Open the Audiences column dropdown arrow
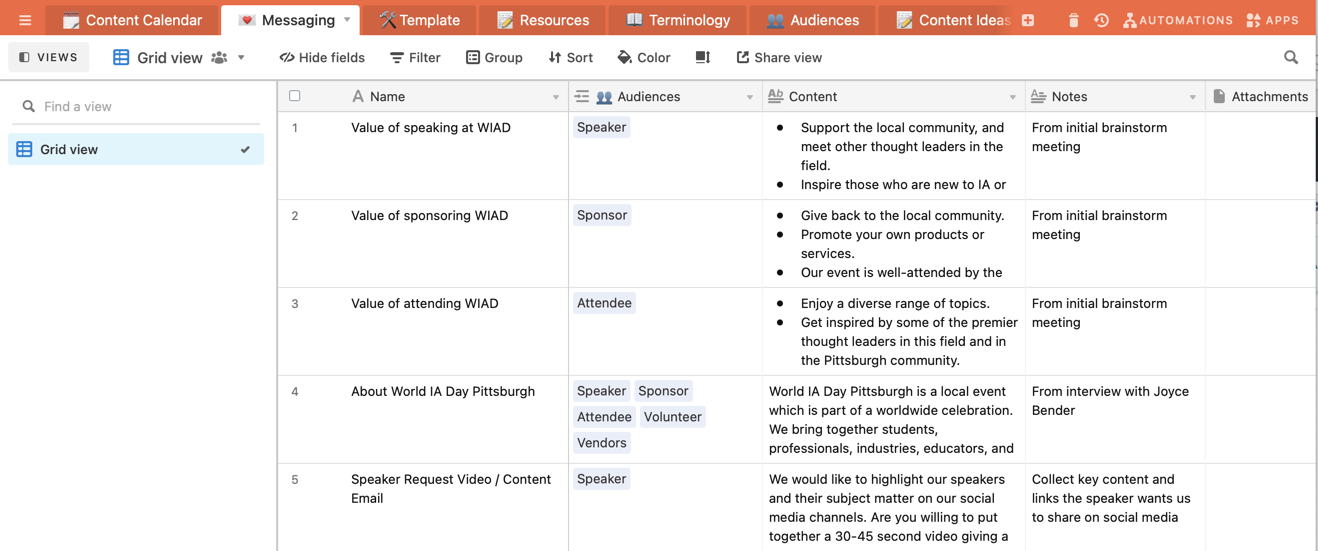Viewport: 1318px width, 551px height. pyautogui.click(x=750, y=97)
